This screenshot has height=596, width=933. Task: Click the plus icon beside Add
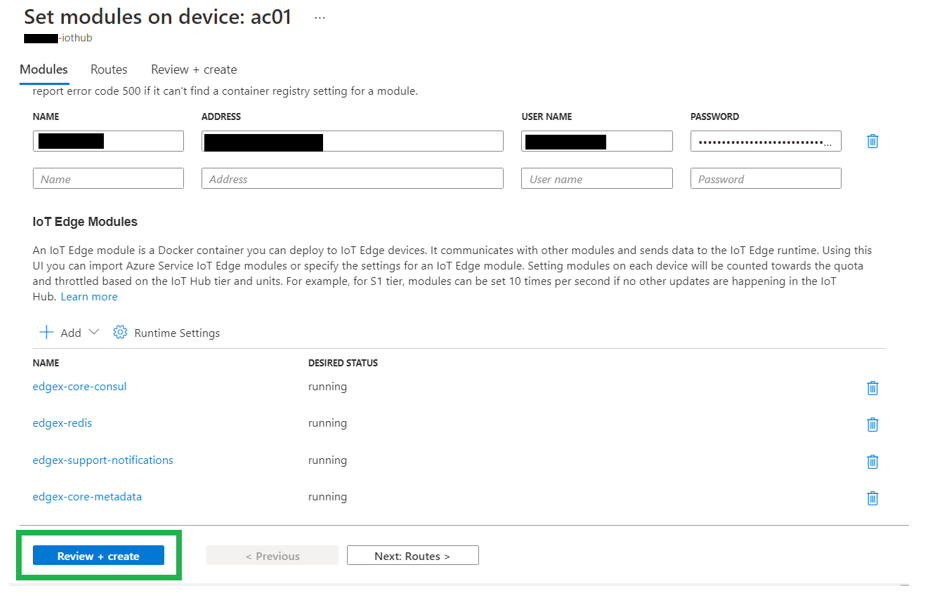(46, 332)
